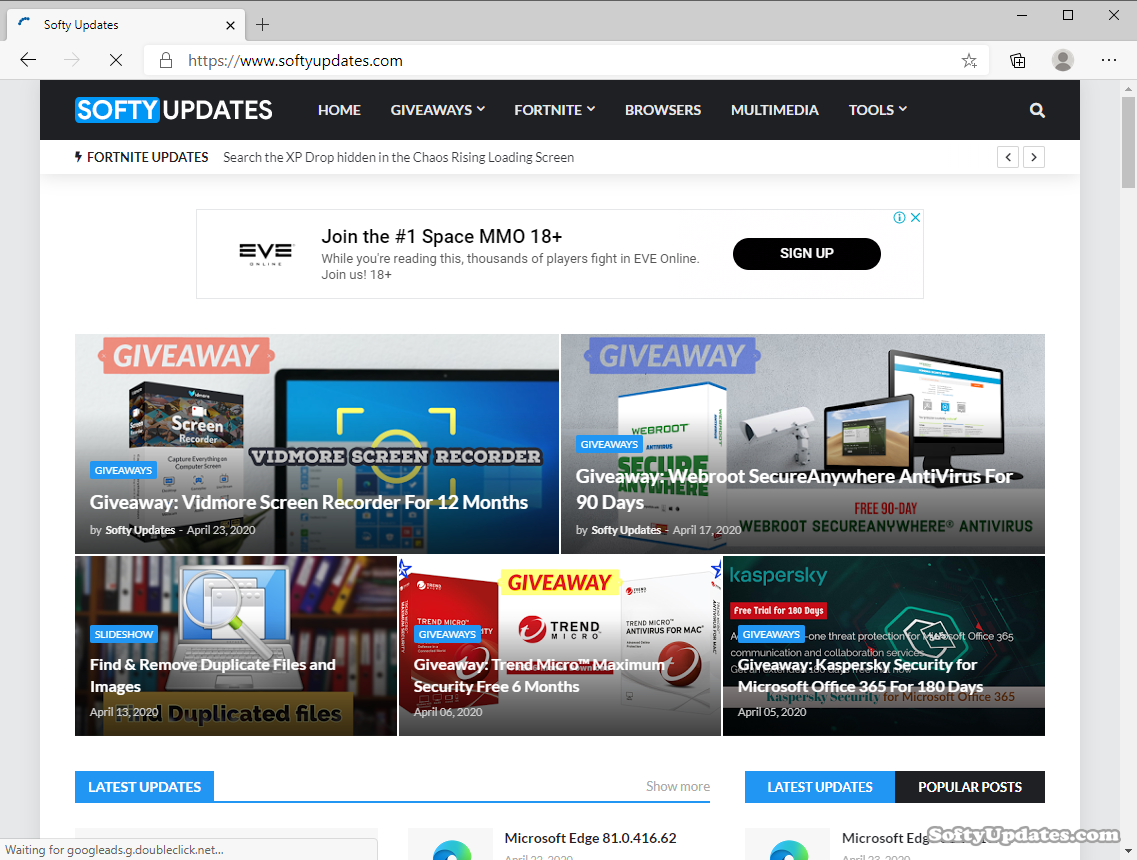View site security via the padlock icon
Viewport: 1137px width, 860px height.
coord(166,60)
